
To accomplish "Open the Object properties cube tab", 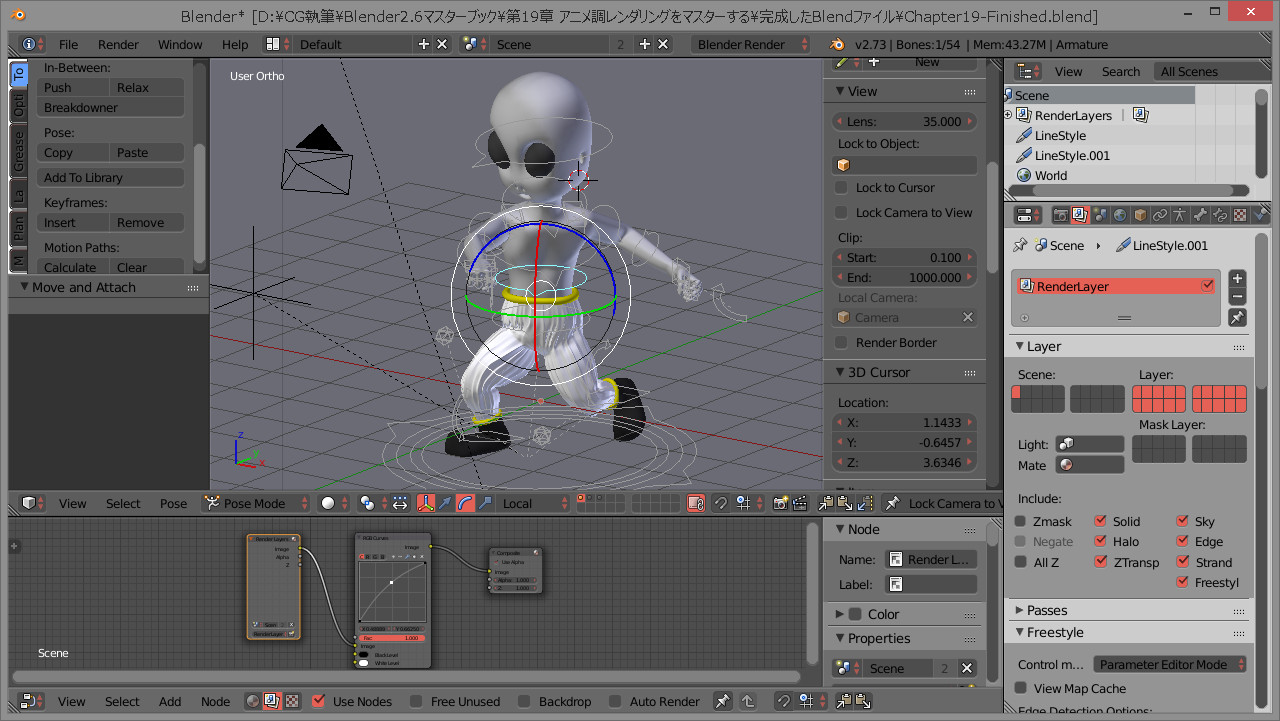I will [x=1140, y=215].
